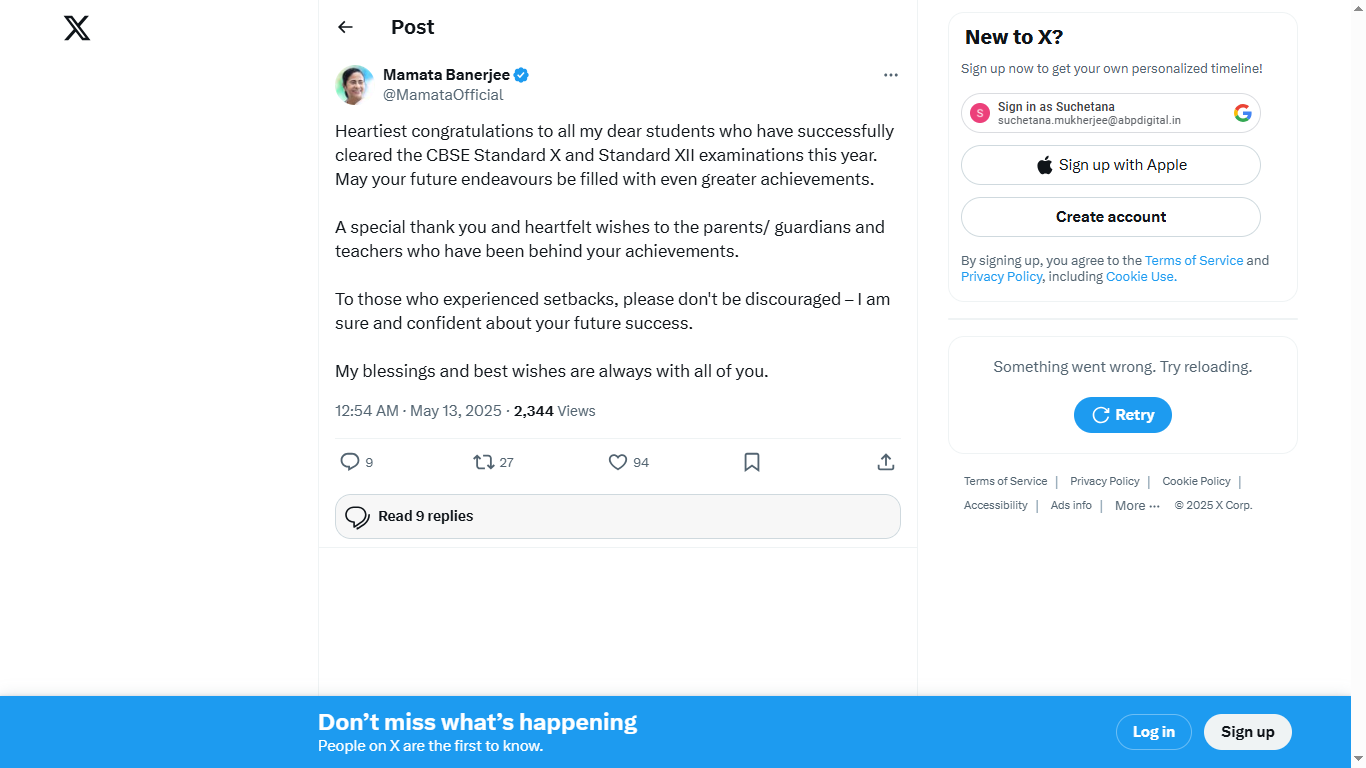Image resolution: width=1366 pixels, height=768 pixels.
Task: Click the reply speech bubble icon
Action: coord(350,462)
